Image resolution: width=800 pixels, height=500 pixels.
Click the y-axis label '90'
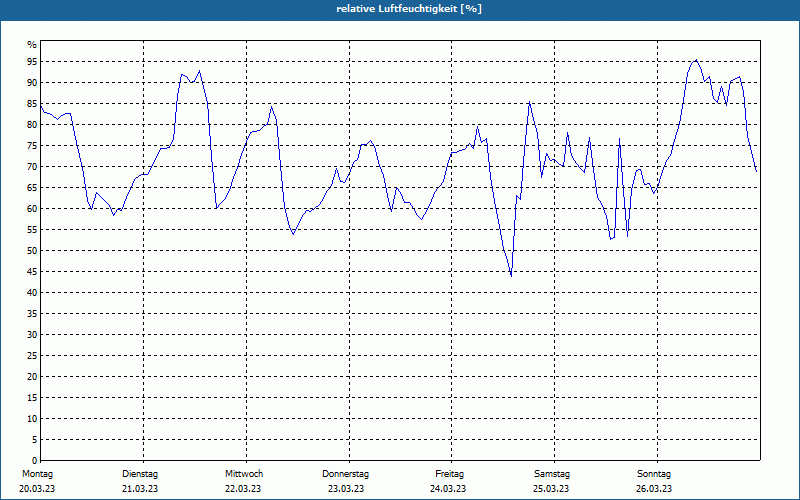click(32, 83)
